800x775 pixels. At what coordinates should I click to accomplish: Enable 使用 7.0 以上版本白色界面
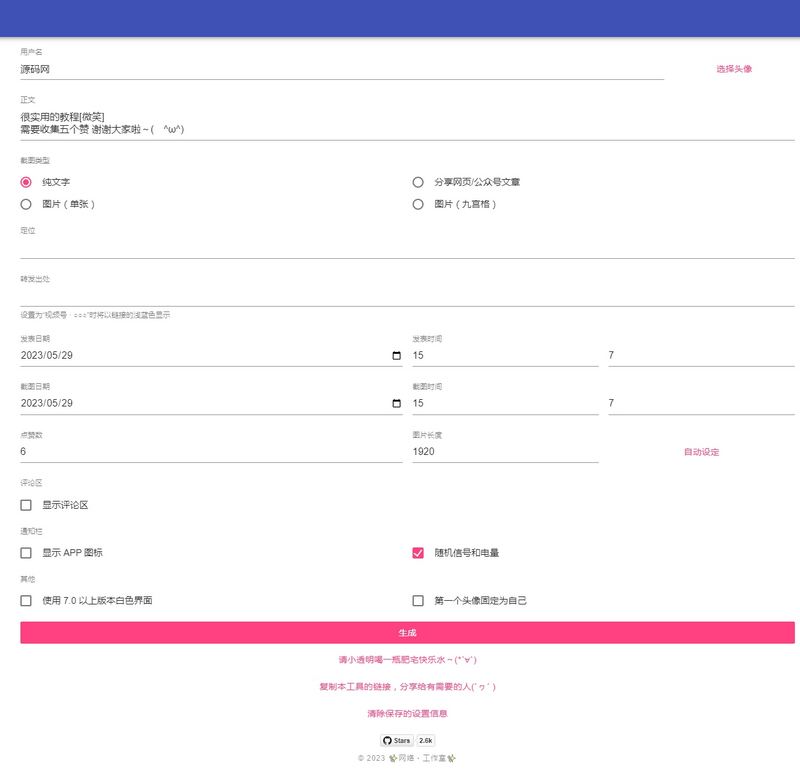[24, 600]
